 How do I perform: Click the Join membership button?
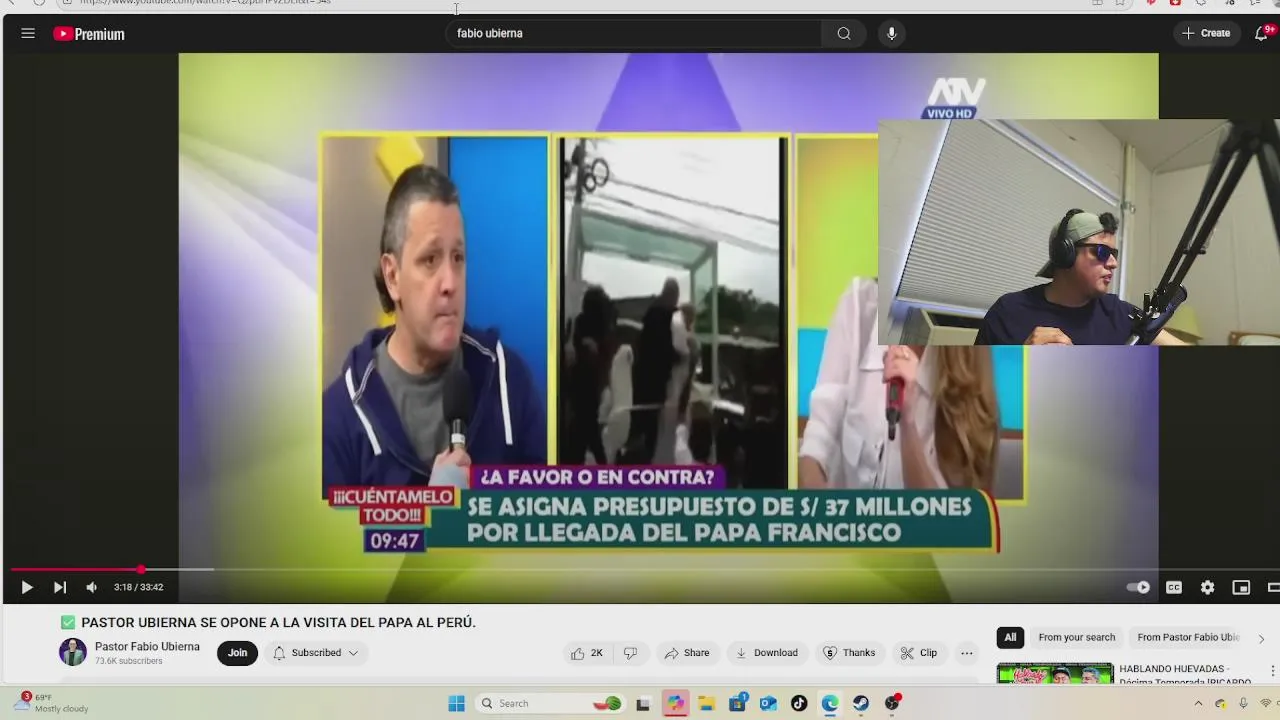click(237, 653)
